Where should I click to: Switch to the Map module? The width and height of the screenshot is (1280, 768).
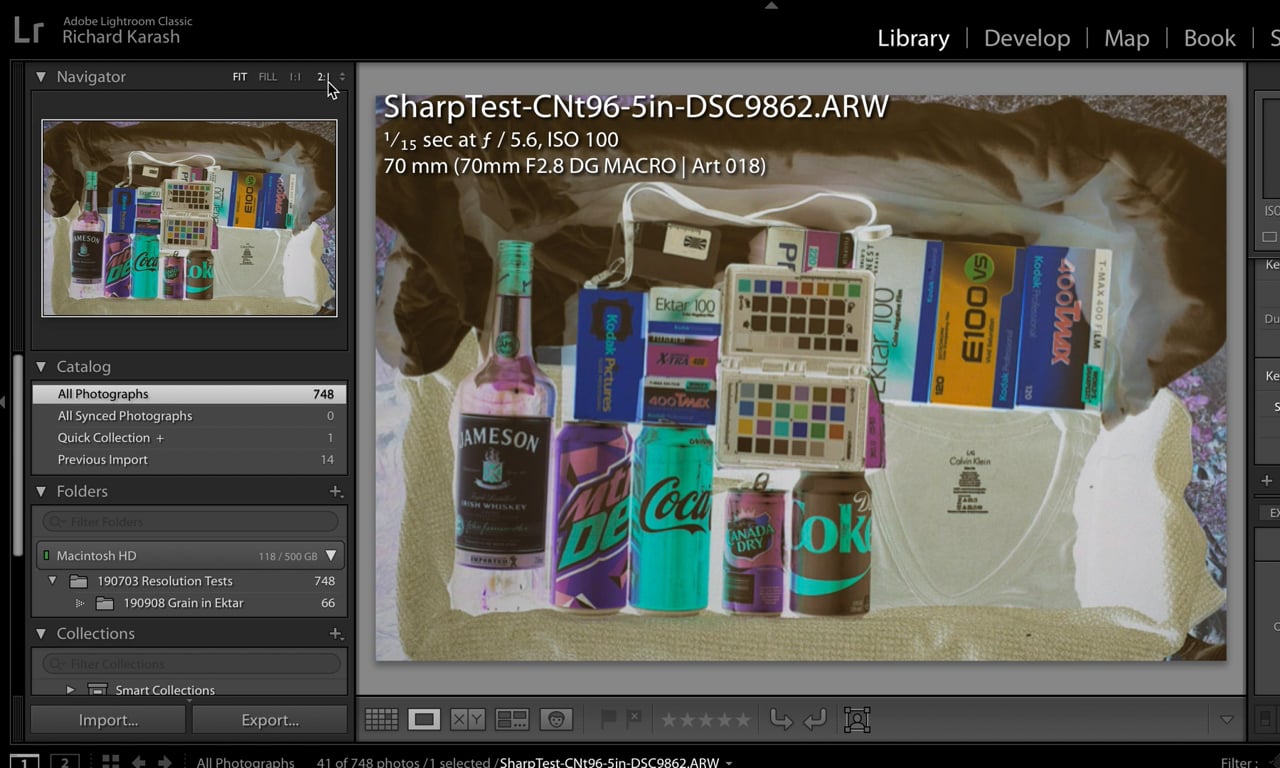pos(1126,38)
